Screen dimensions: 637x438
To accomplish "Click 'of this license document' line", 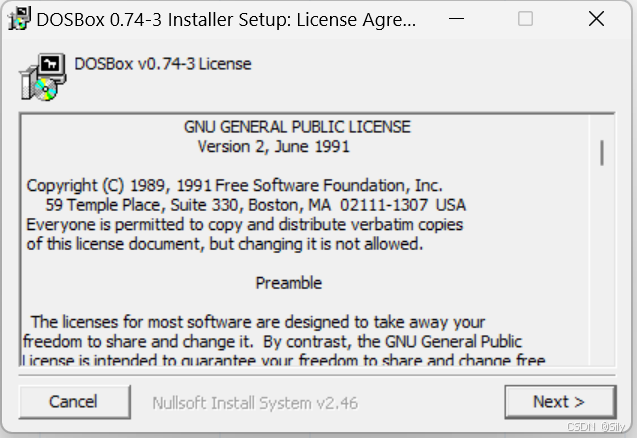I will [225, 244].
